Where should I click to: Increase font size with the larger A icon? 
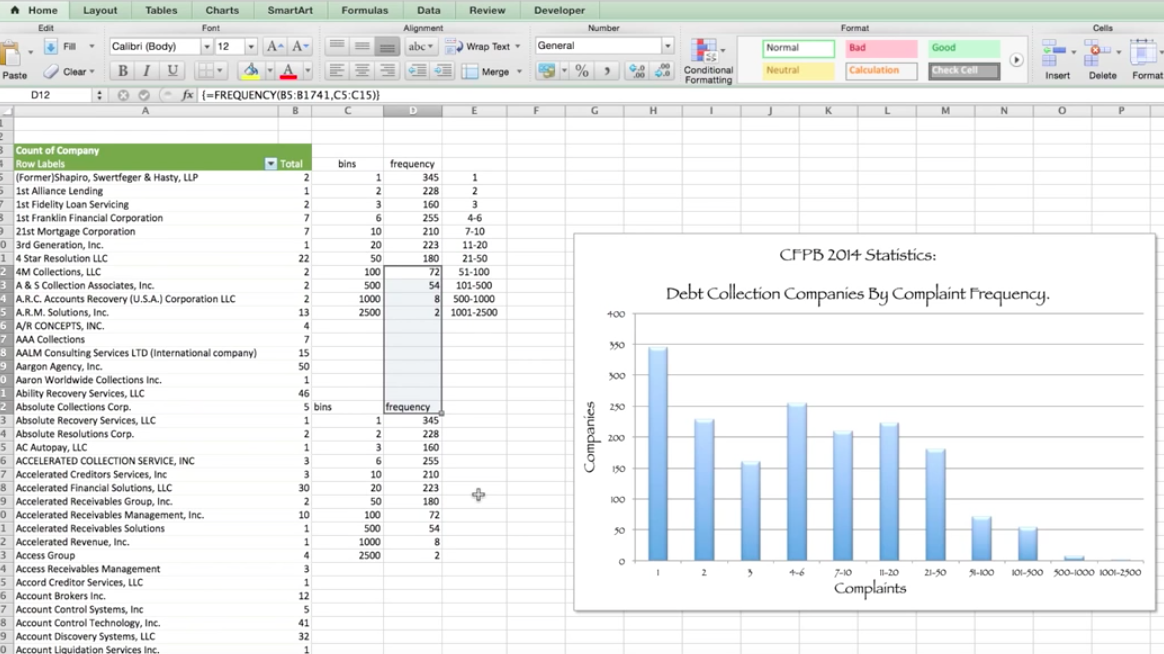pos(274,47)
